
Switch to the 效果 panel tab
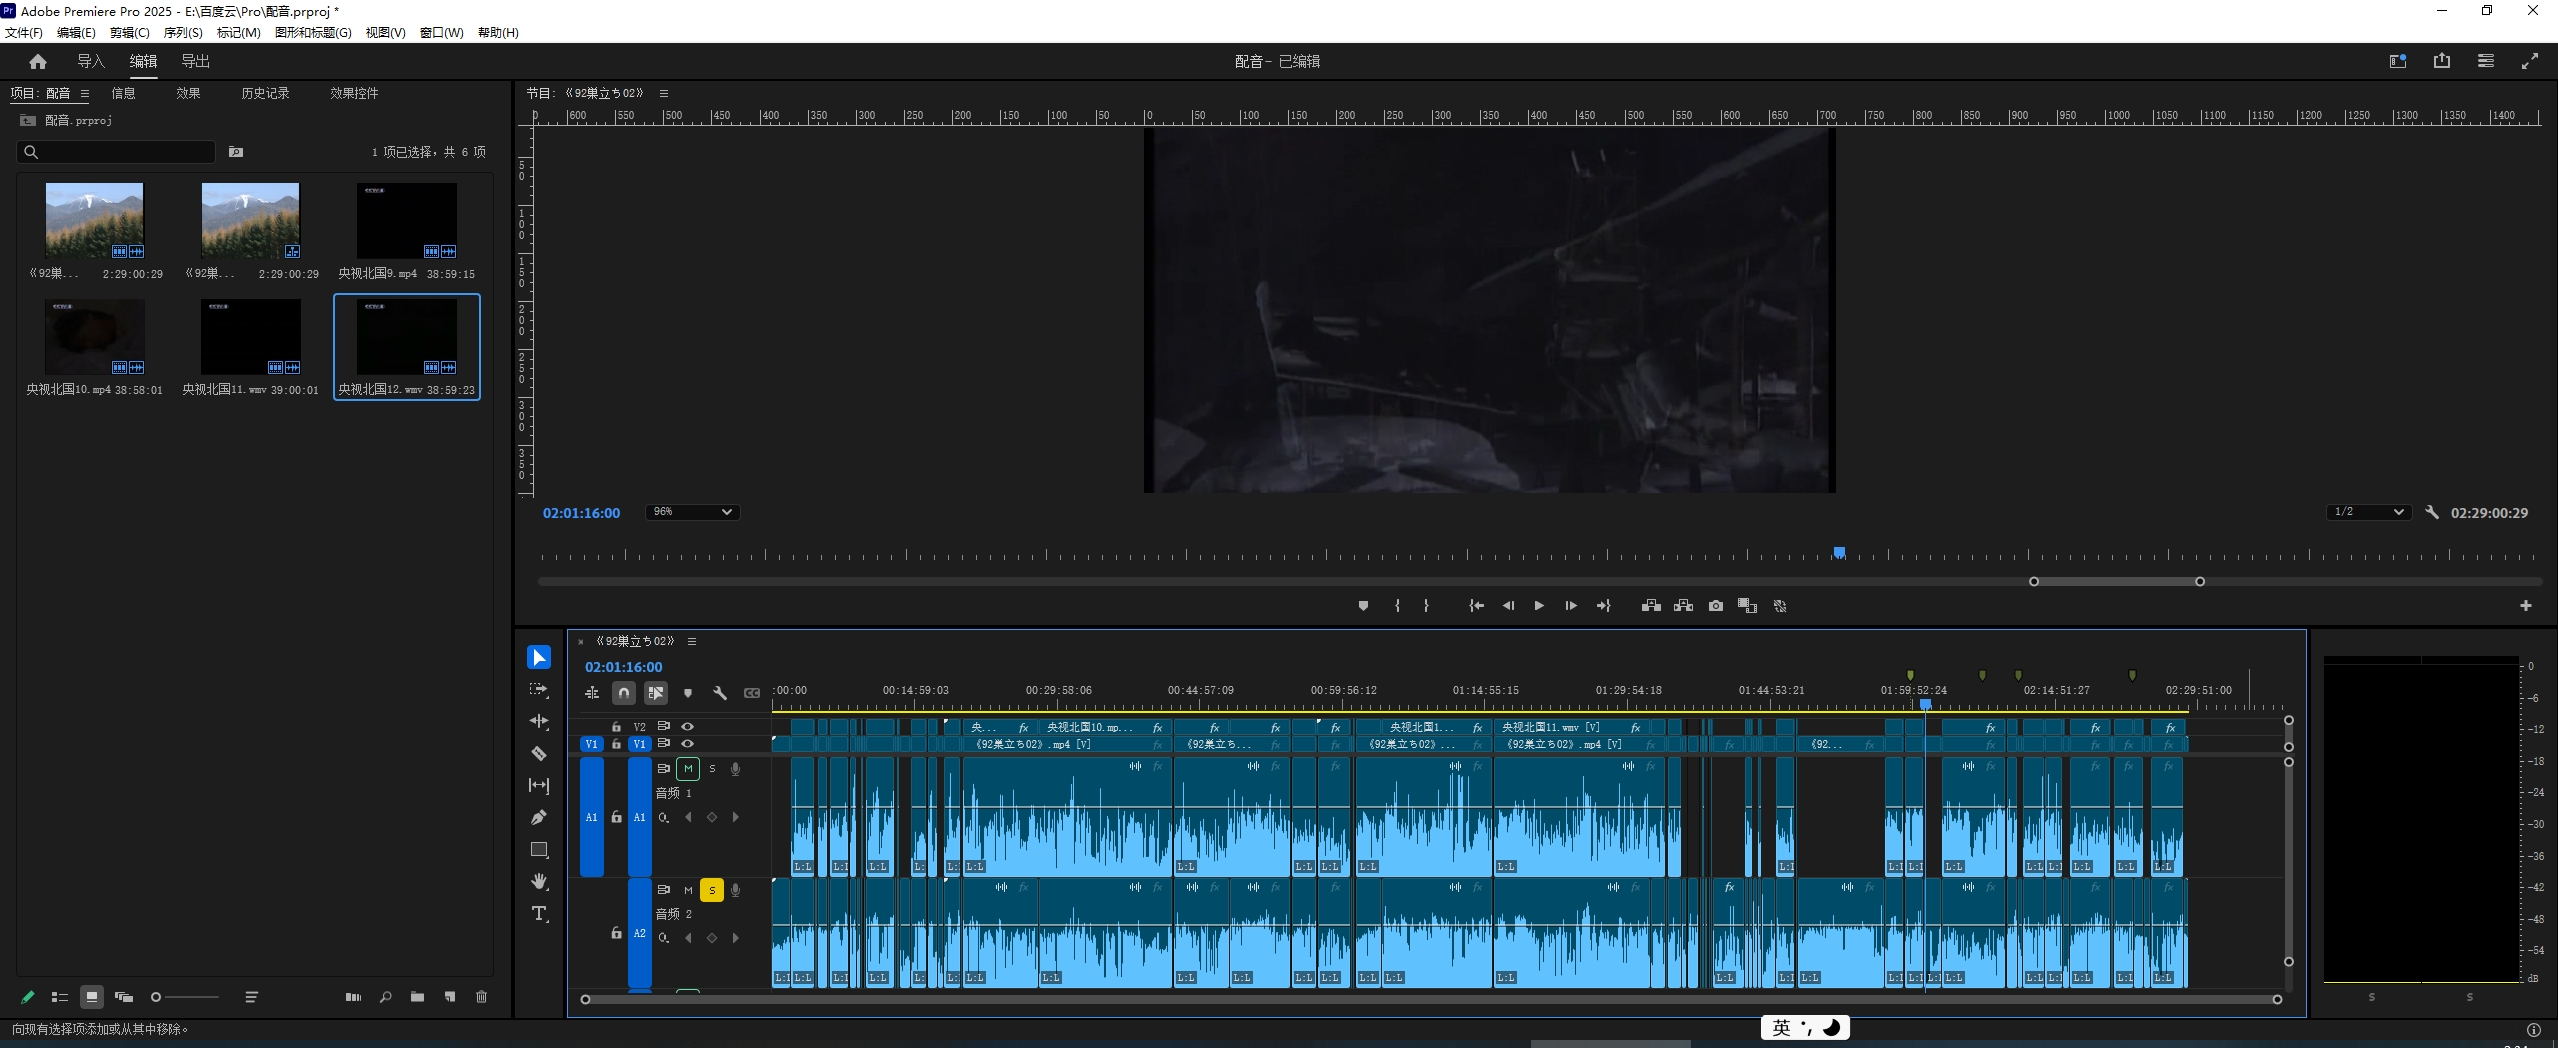click(x=188, y=93)
